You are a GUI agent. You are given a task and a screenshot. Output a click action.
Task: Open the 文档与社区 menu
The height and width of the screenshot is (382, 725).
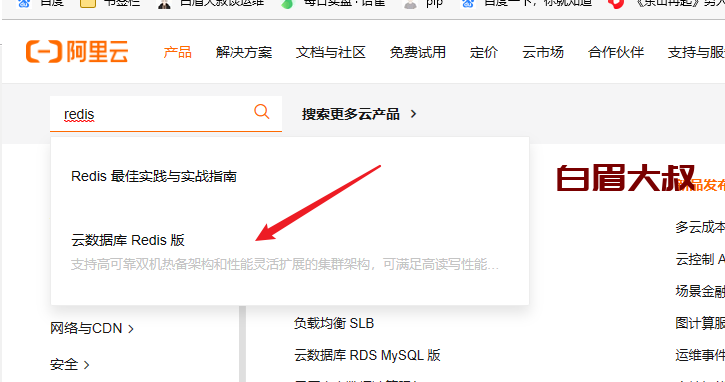tap(331, 52)
